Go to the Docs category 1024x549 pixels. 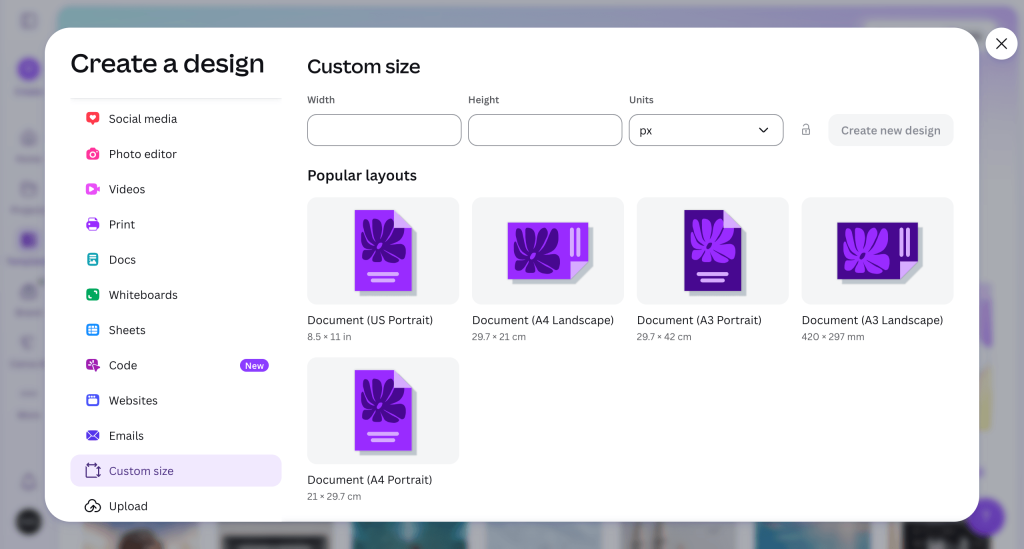point(176,259)
